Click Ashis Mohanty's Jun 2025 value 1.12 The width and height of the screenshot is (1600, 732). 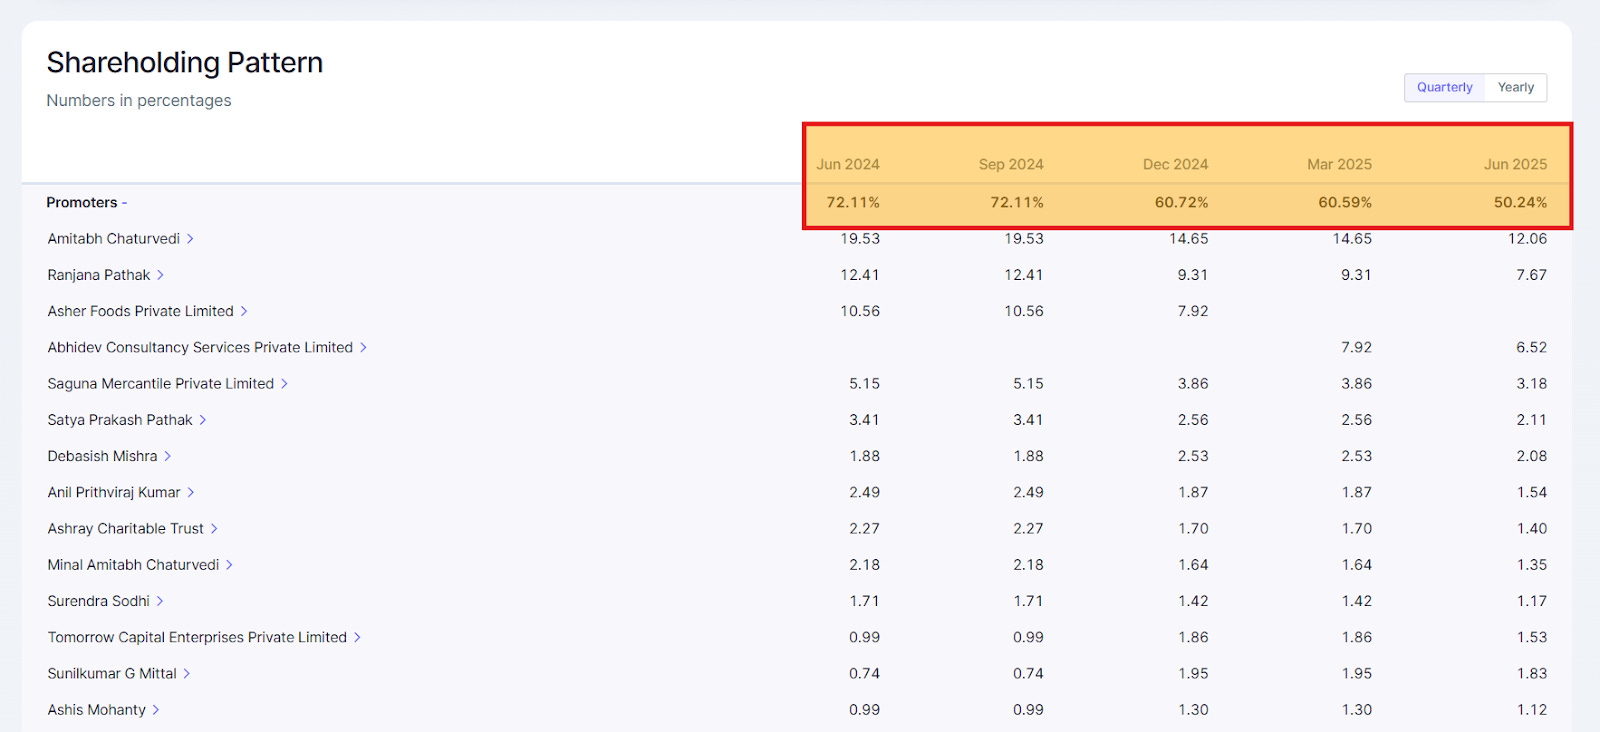click(x=1531, y=710)
